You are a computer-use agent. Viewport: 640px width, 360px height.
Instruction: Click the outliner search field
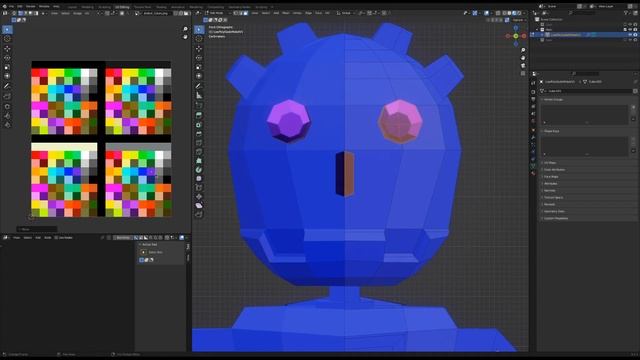(583, 13)
